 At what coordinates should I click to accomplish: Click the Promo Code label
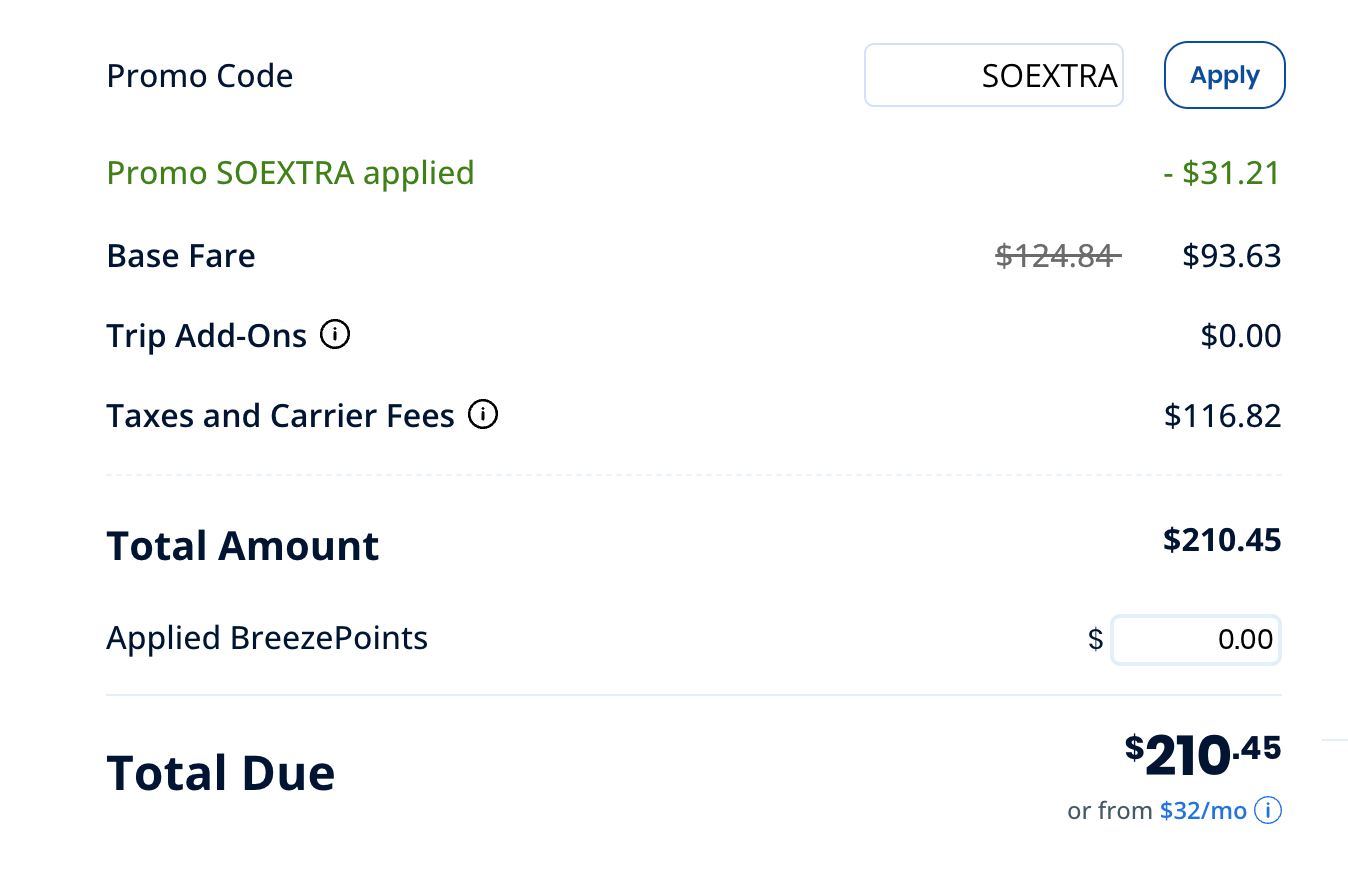199,76
